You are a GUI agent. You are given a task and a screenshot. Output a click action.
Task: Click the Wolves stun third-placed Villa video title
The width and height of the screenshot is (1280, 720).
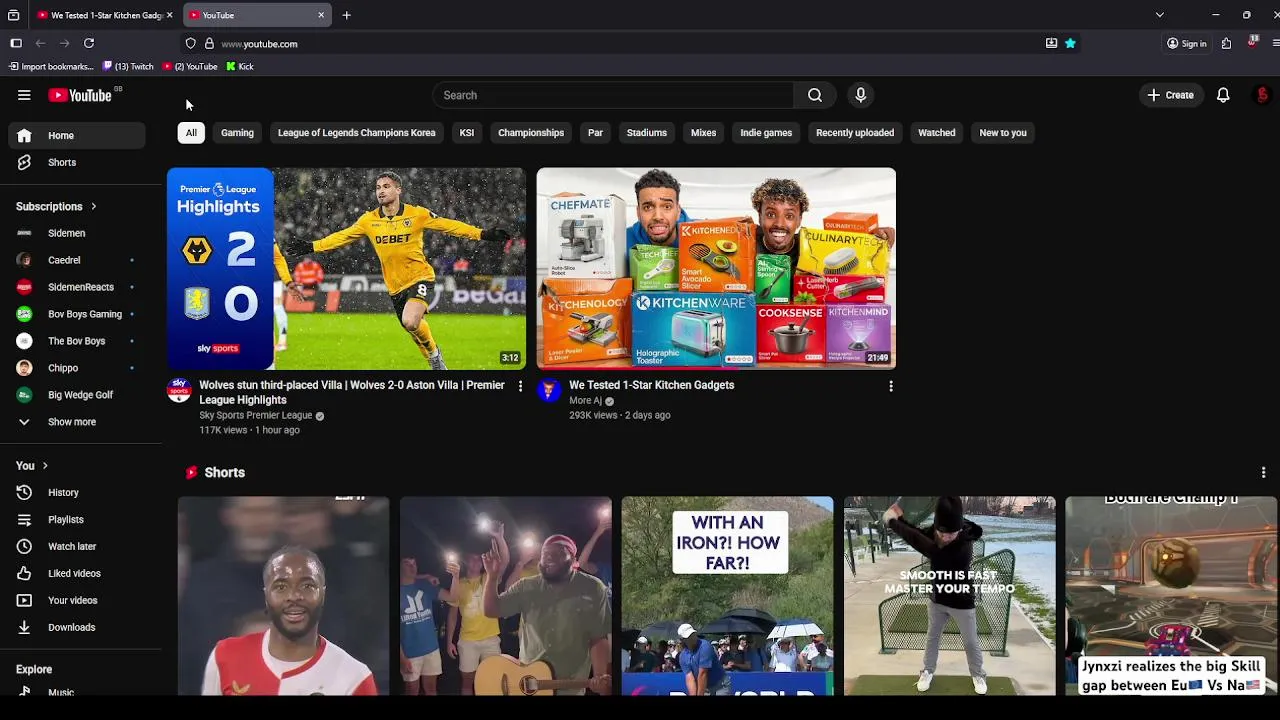tap(352, 392)
